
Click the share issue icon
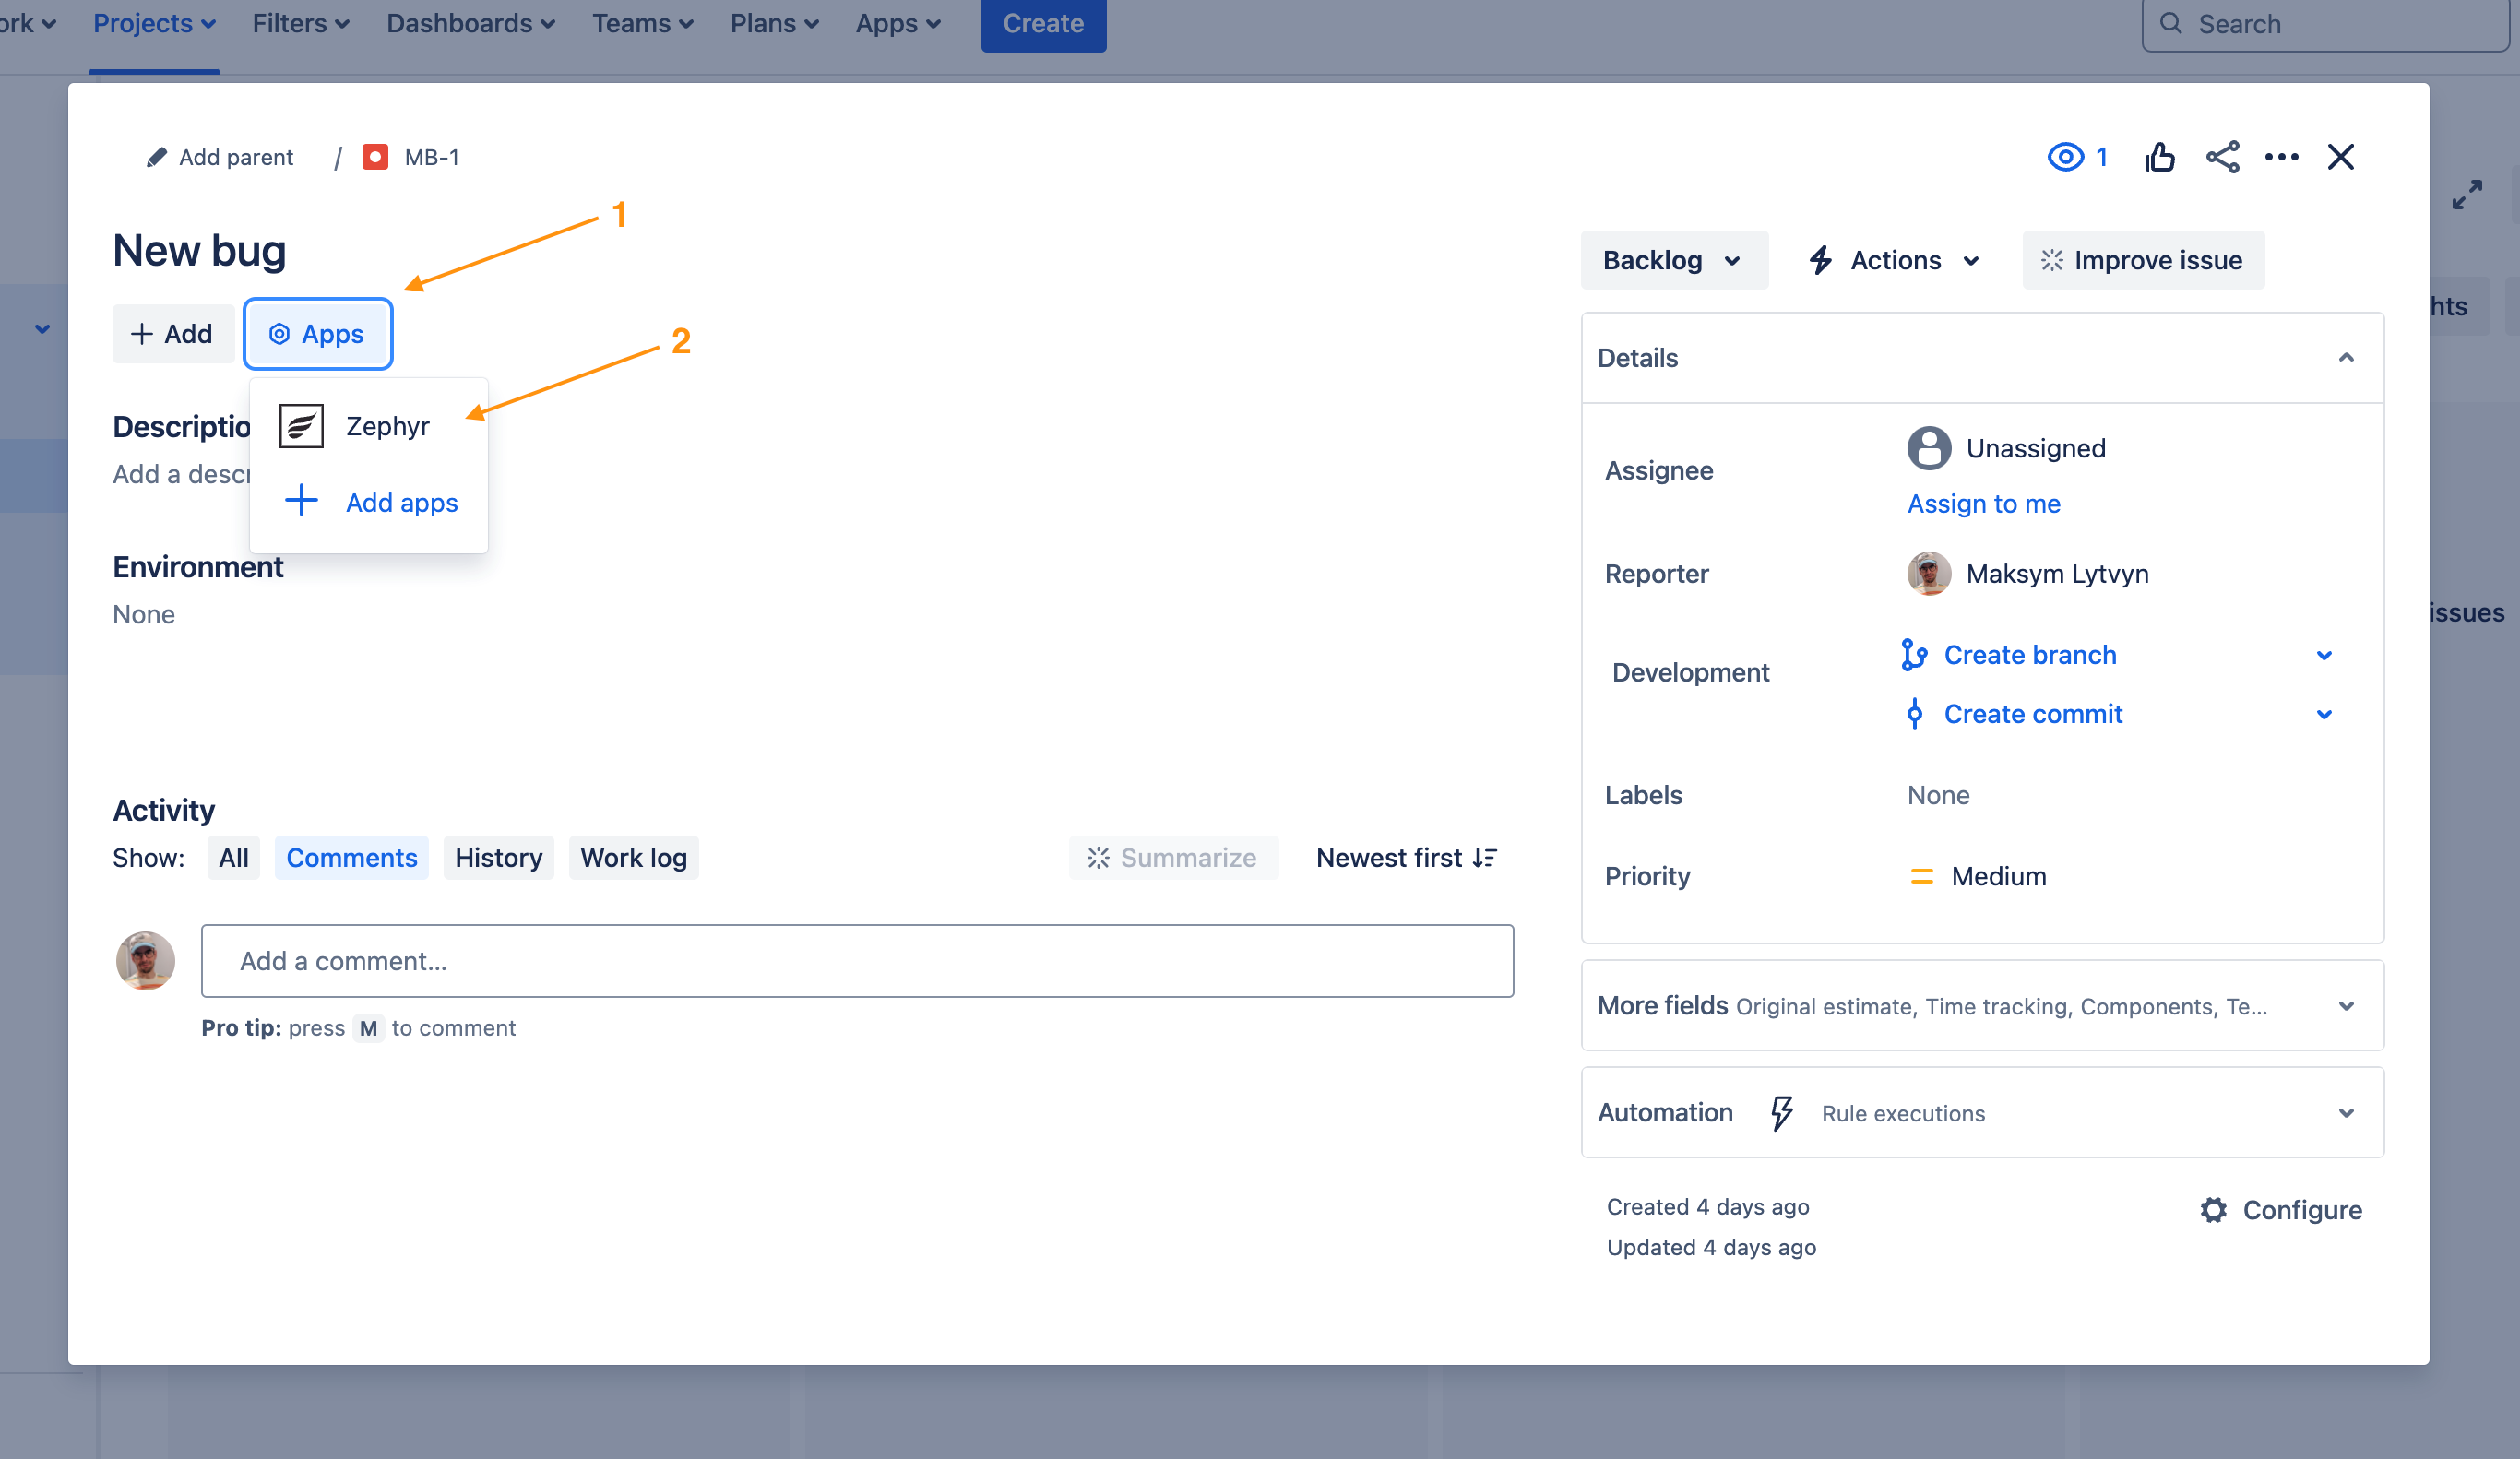[2222, 157]
